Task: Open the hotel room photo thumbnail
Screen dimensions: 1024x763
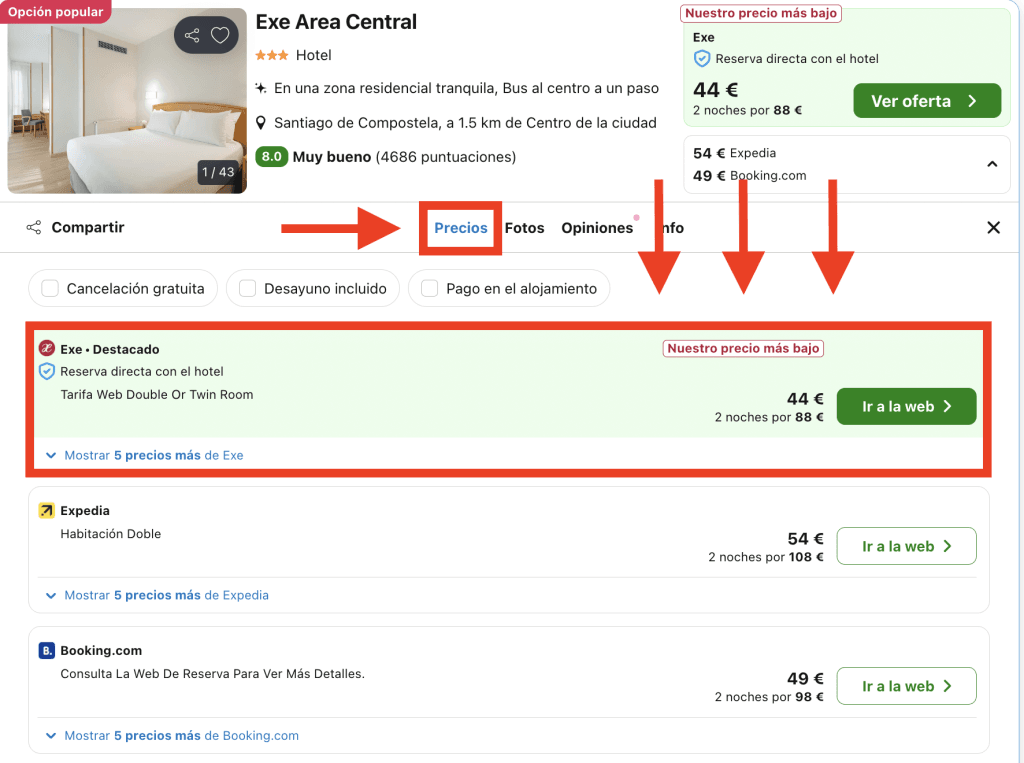Action: (127, 101)
